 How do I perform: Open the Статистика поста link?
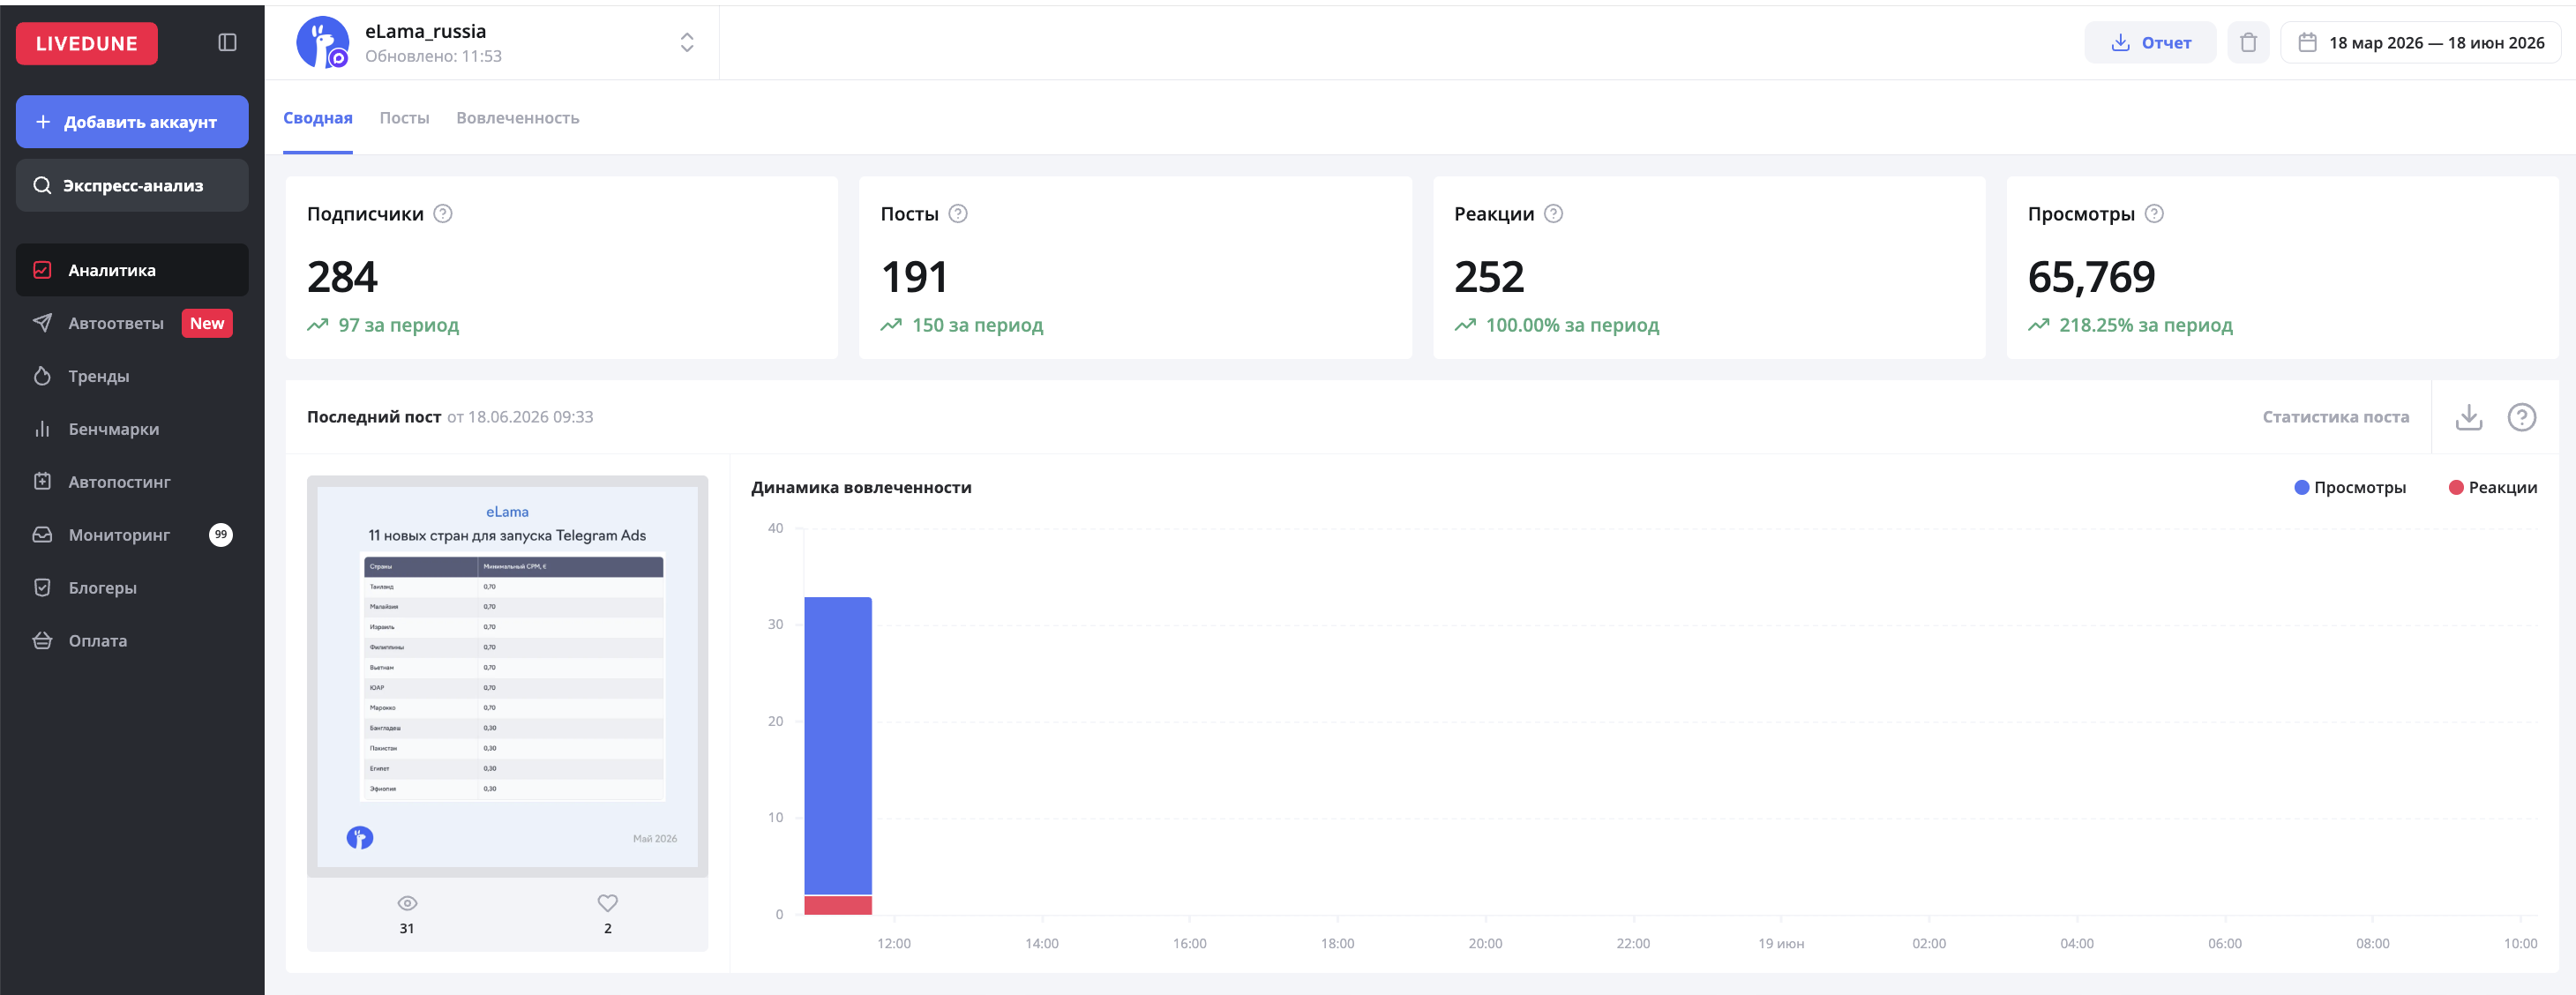(x=2335, y=417)
